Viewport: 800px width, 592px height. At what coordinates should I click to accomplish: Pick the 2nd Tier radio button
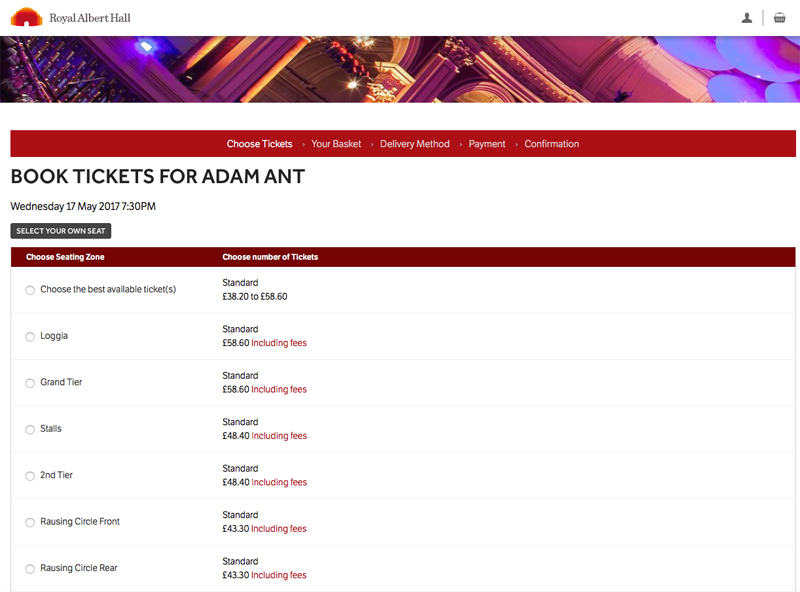pos(30,476)
